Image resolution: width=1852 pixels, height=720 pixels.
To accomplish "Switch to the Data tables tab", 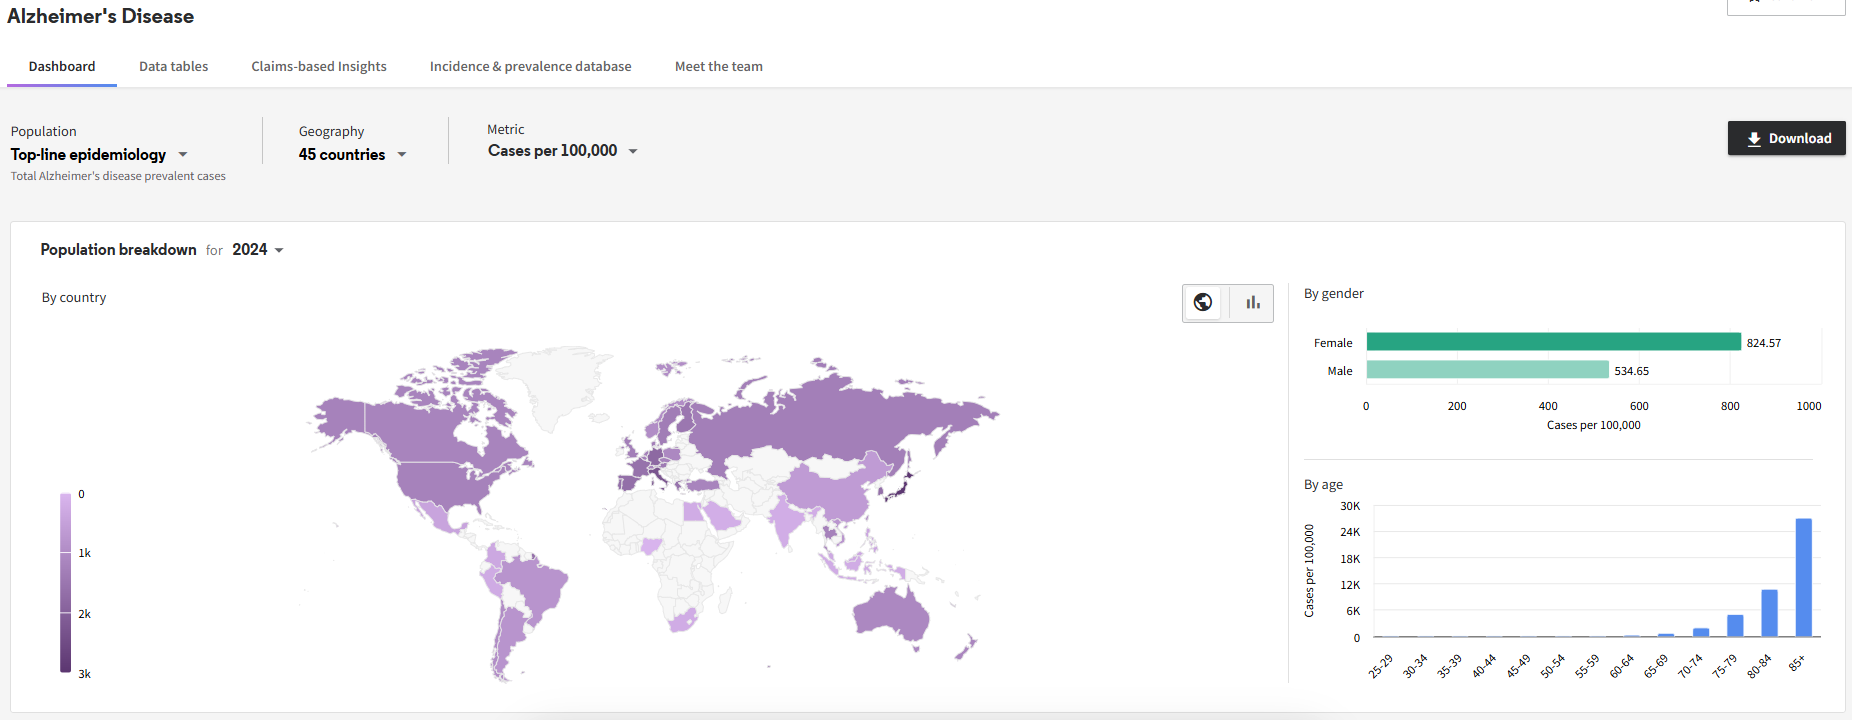I will point(173,67).
